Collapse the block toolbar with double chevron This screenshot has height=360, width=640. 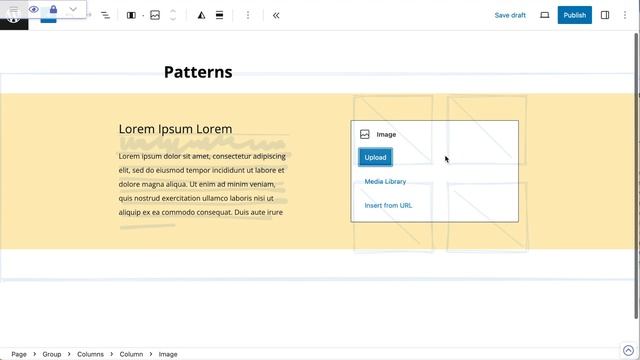coord(276,16)
